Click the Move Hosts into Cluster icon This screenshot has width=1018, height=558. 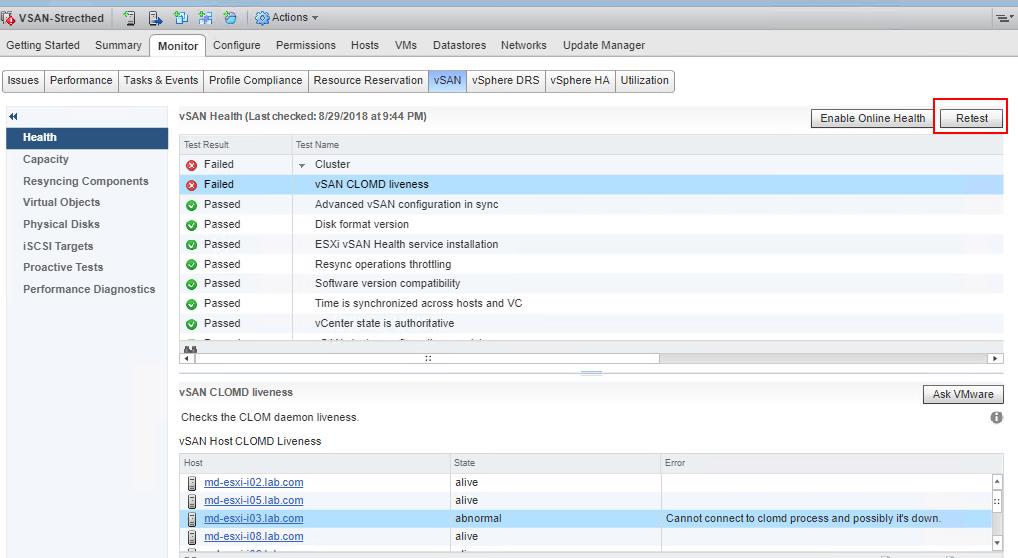pos(155,18)
